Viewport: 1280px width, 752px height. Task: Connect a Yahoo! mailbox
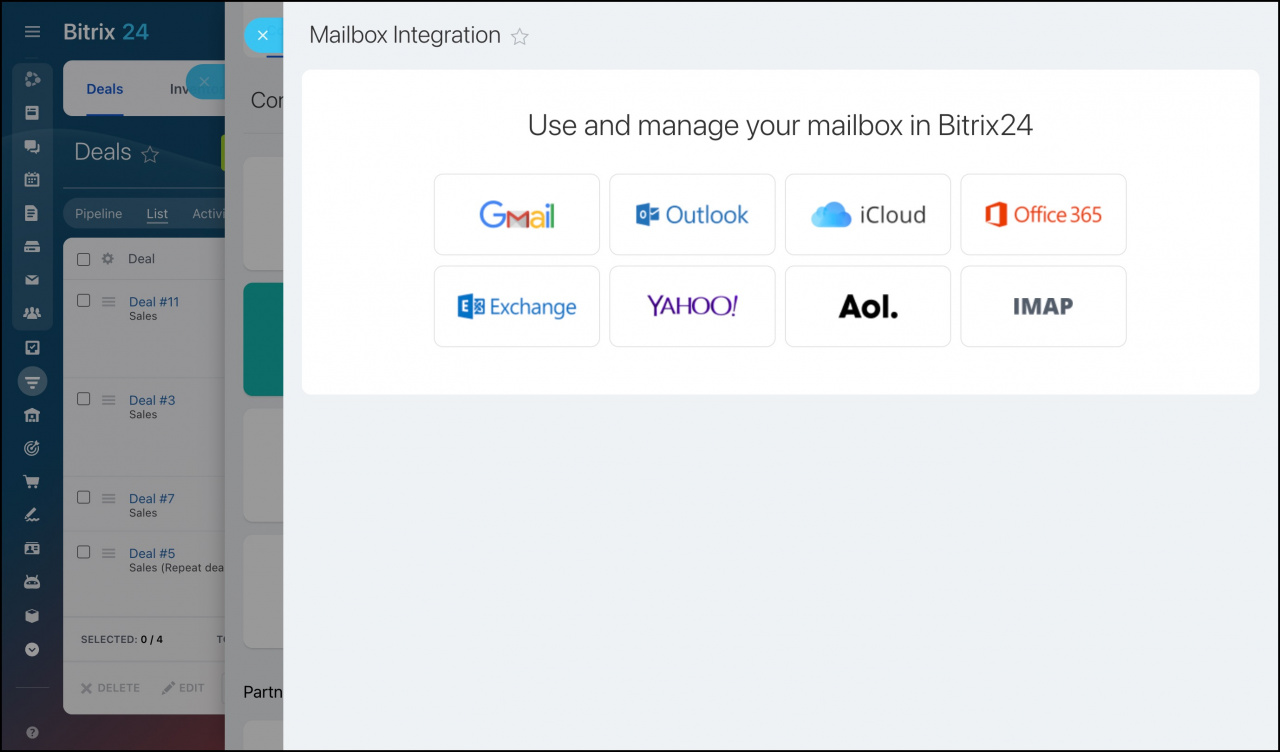click(x=692, y=306)
